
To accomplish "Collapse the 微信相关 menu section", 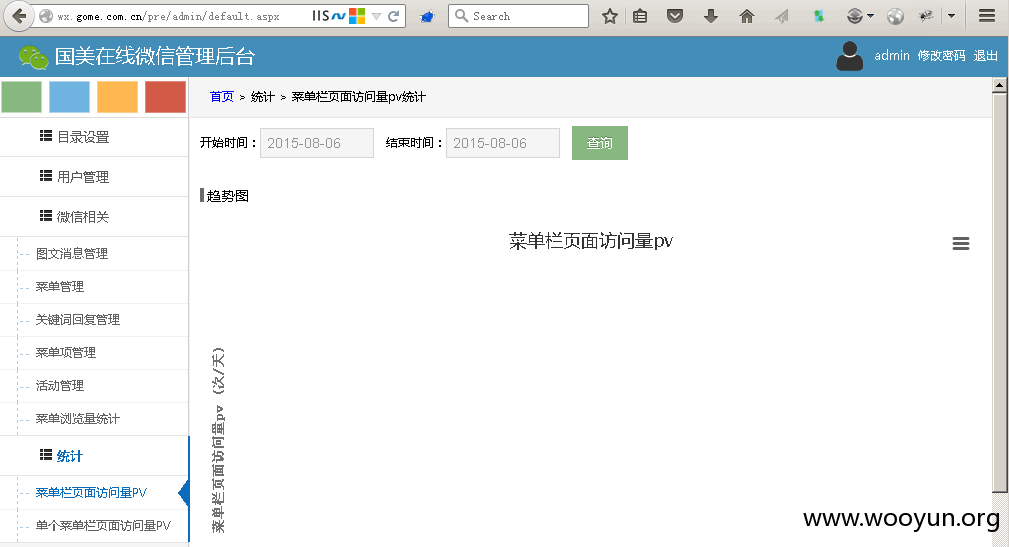I will point(94,216).
